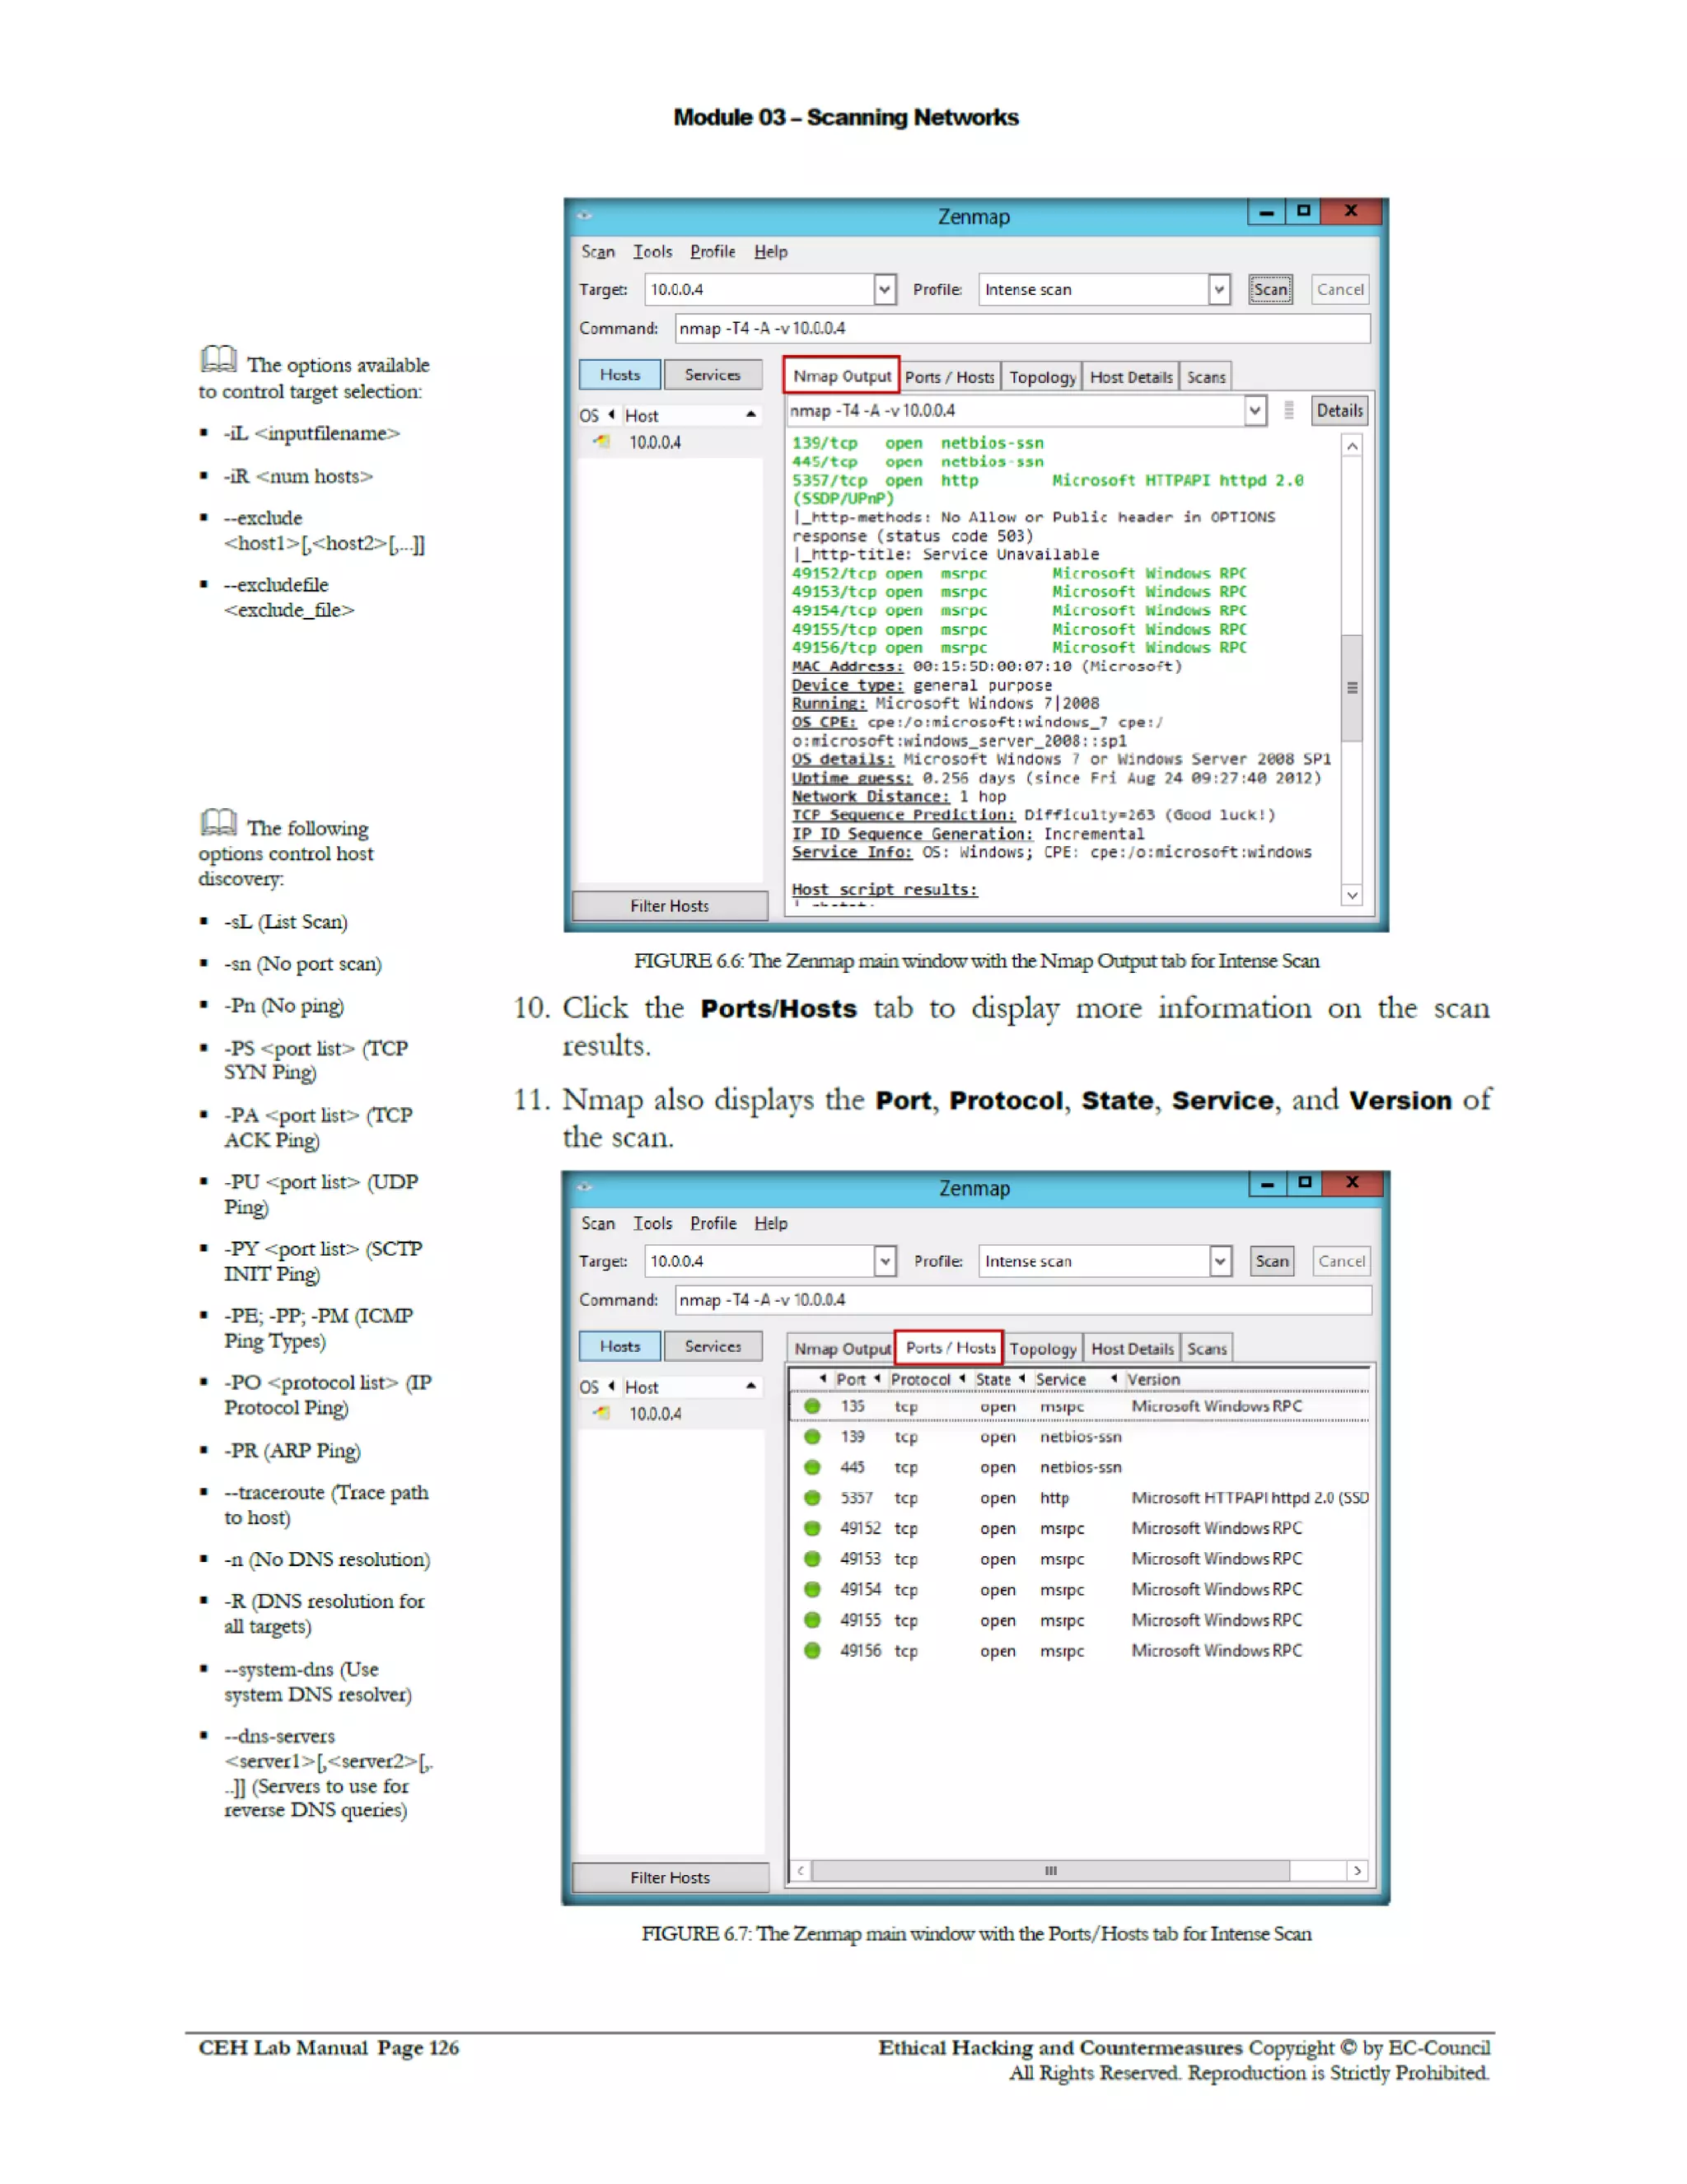The height and width of the screenshot is (2184, 1687).
Task: Open Tools menu in lower Zenmap window
Action: pos(652,1223)
